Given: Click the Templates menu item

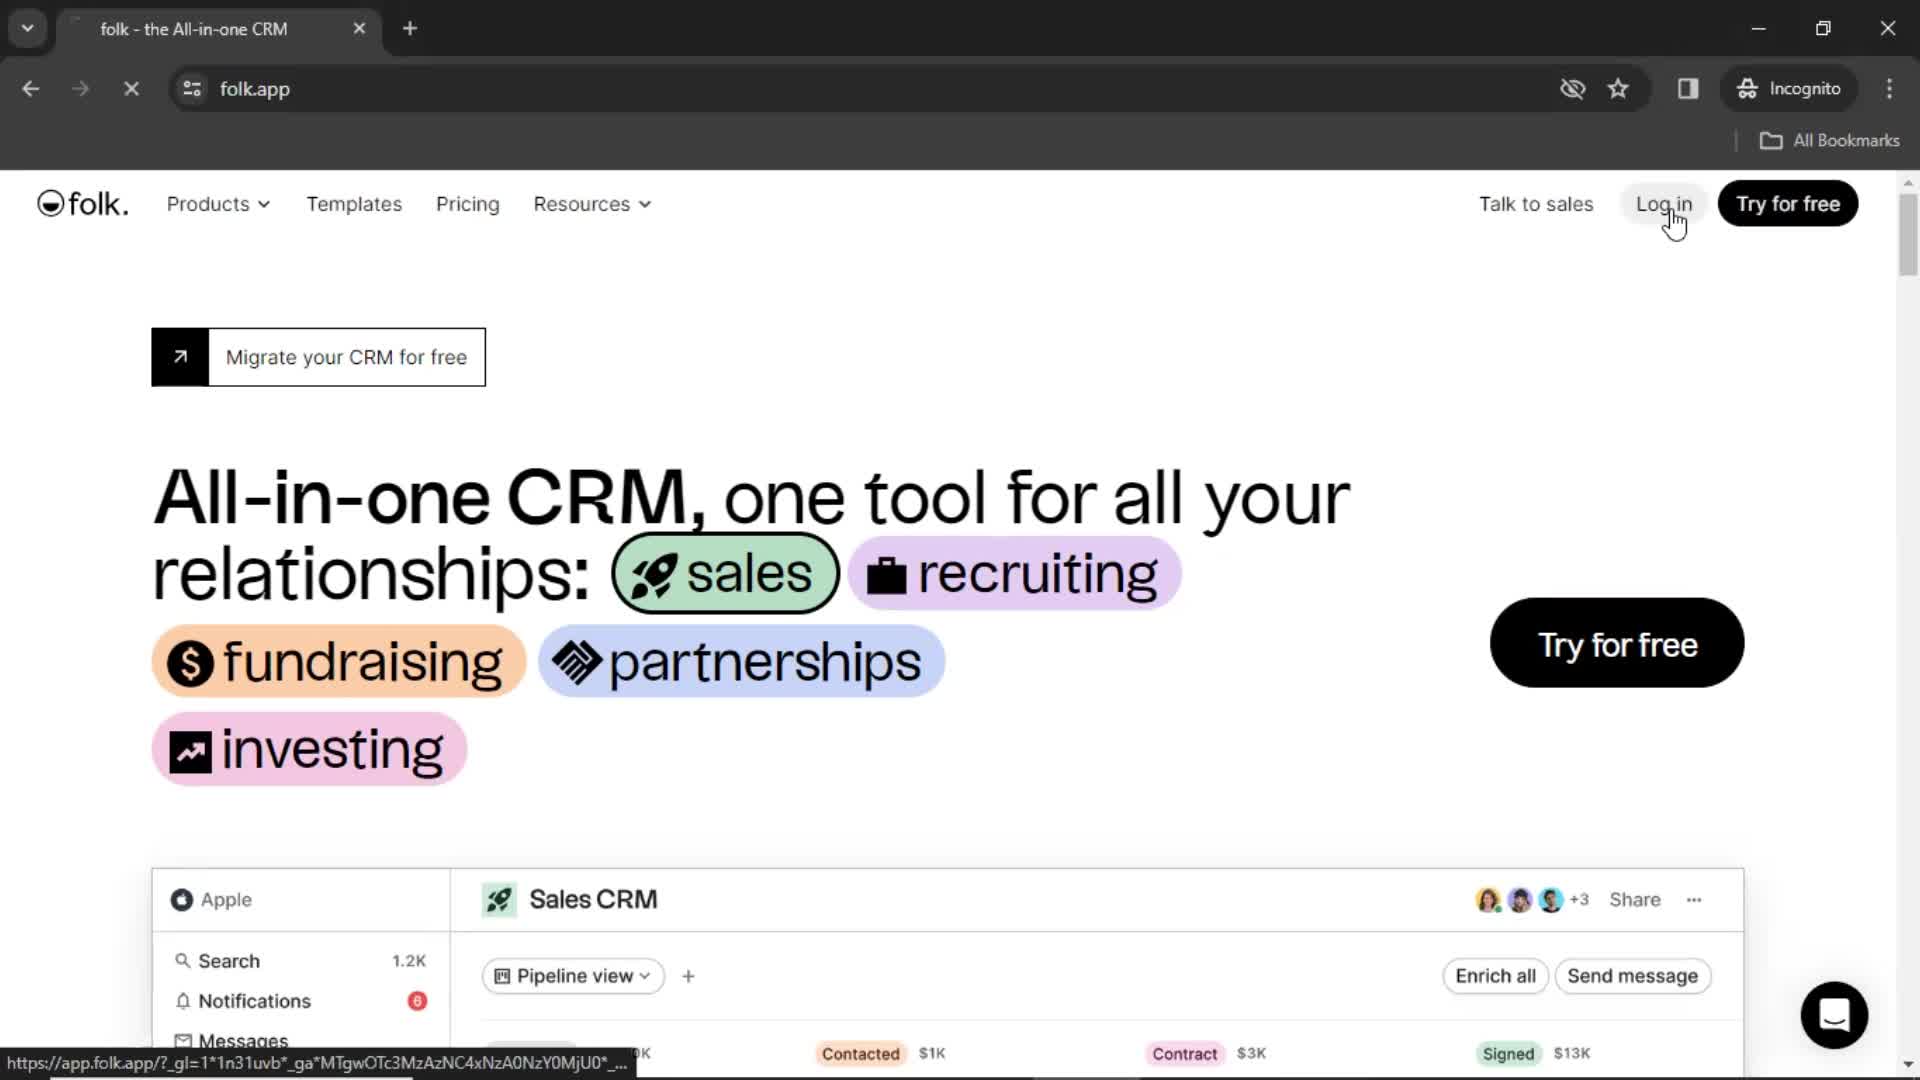Looking at the screenshot, I should coord(353,203).
